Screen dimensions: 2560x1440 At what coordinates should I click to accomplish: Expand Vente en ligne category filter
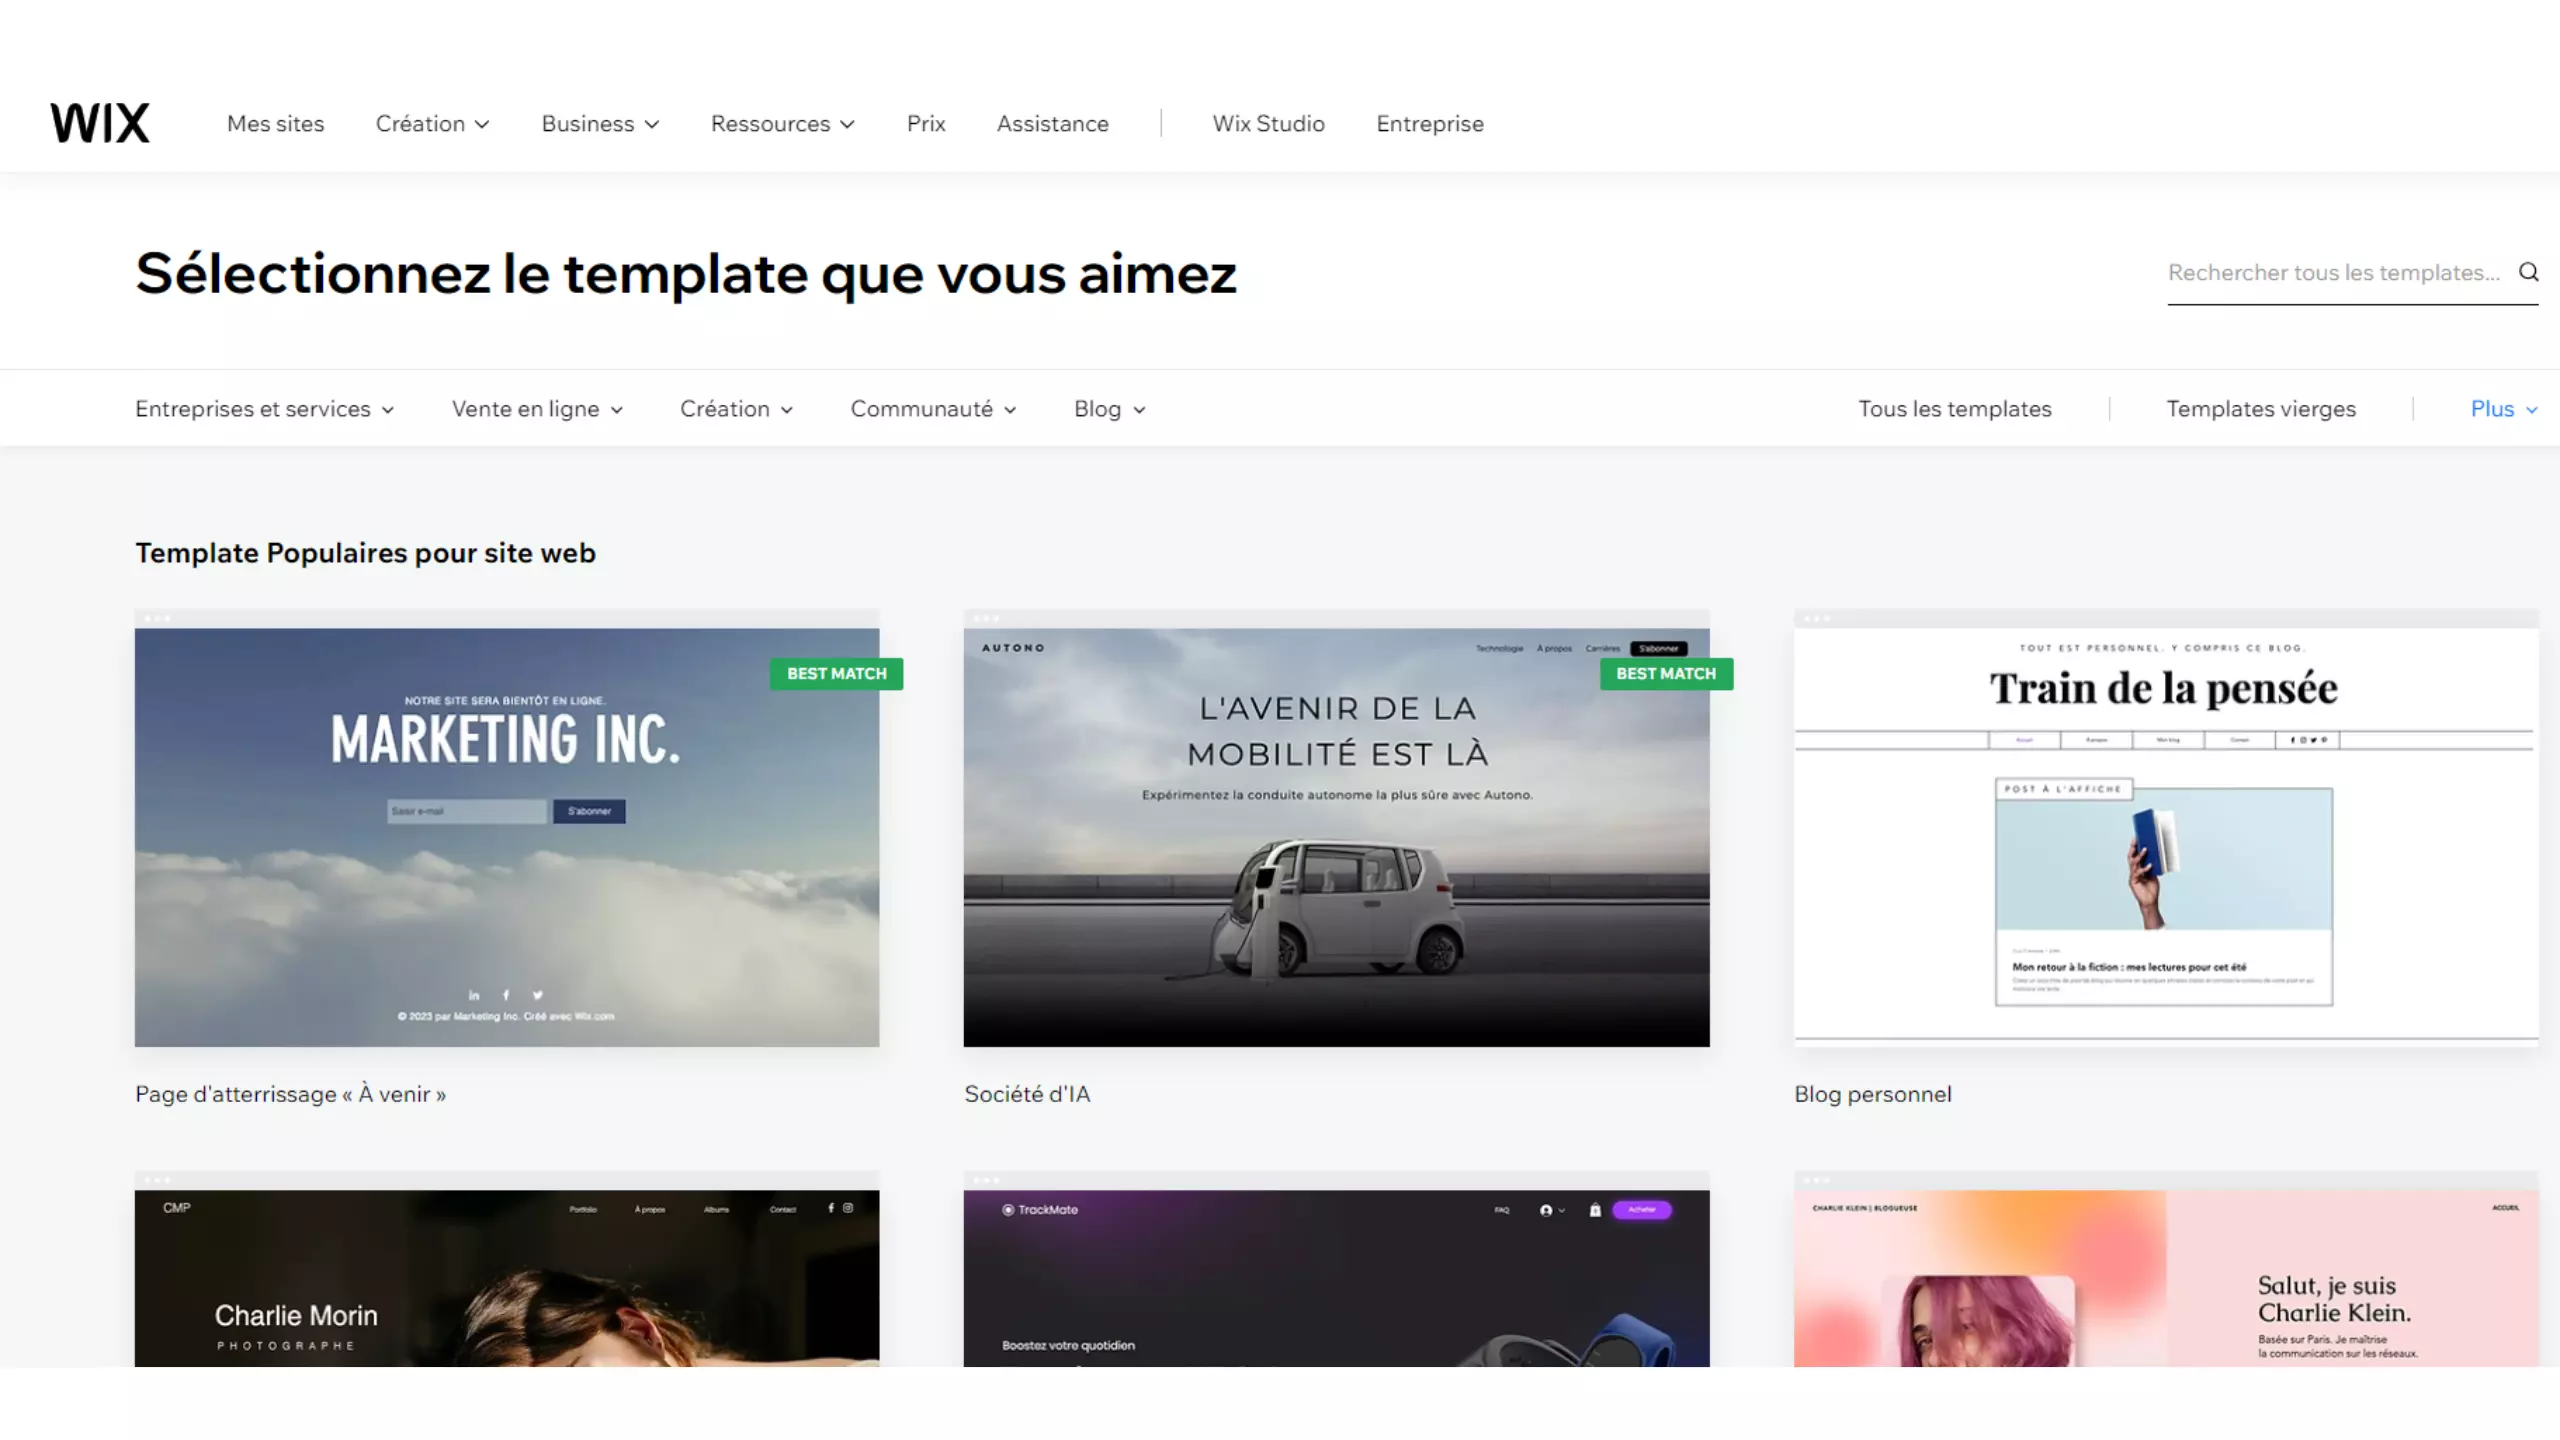click(538, 409)
